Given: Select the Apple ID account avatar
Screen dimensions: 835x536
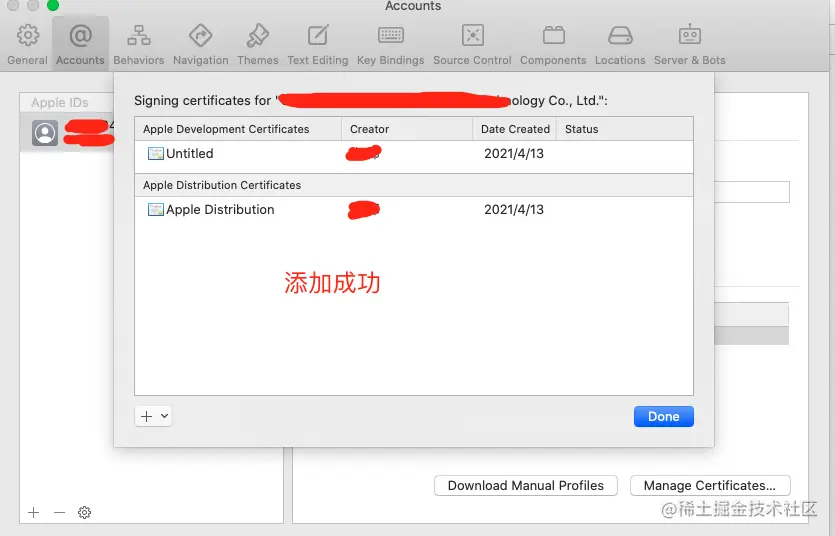Looking at the screenshot, I should tap(45, 133).
